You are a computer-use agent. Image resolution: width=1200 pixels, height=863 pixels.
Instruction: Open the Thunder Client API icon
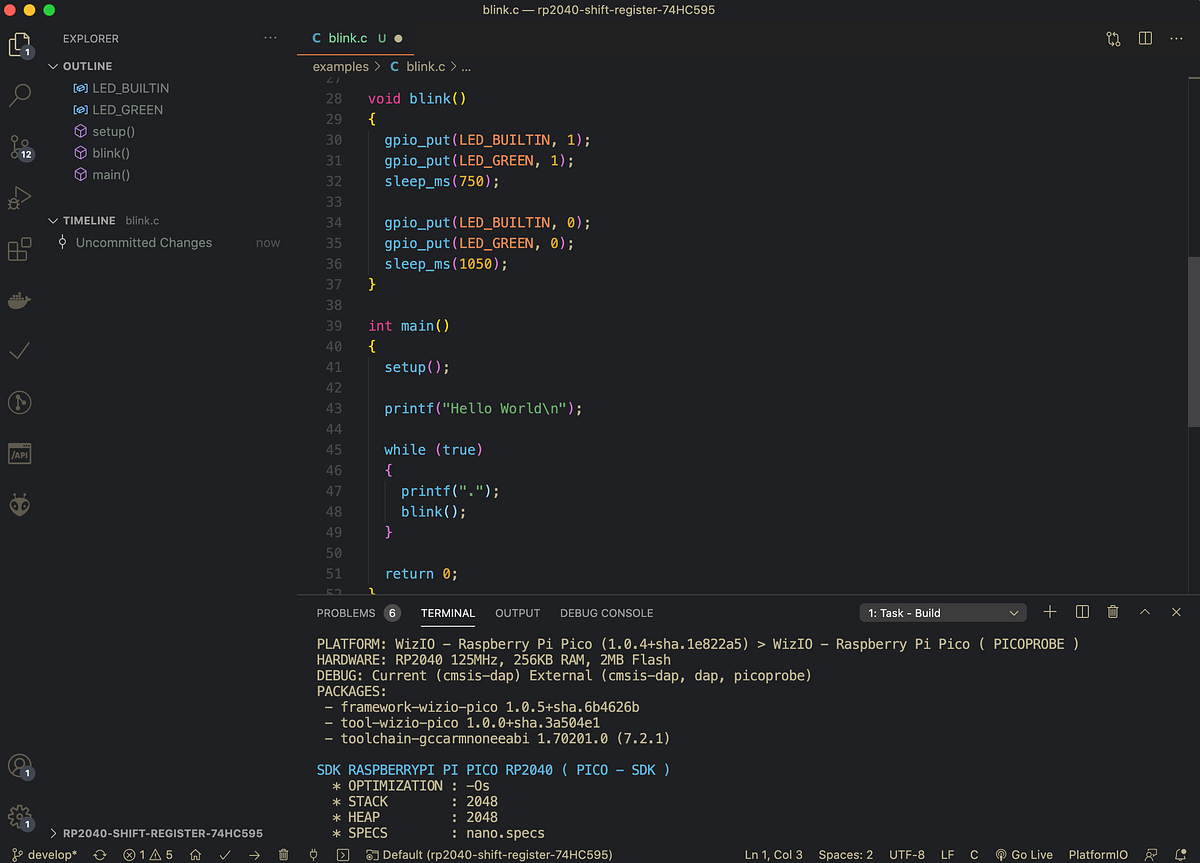20,453
